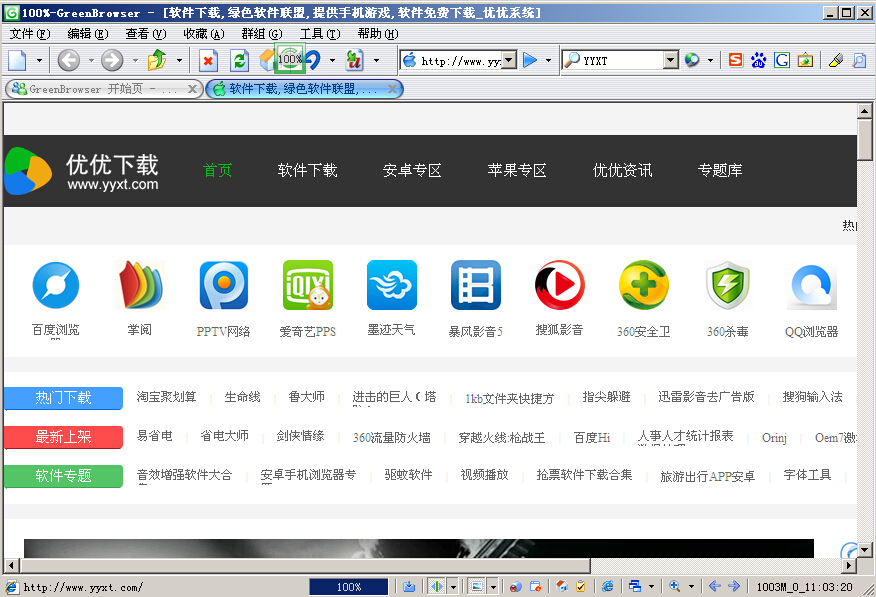Open the 编辑(E) menu
This screenshot has width=876, height=597.
(88, 34)
